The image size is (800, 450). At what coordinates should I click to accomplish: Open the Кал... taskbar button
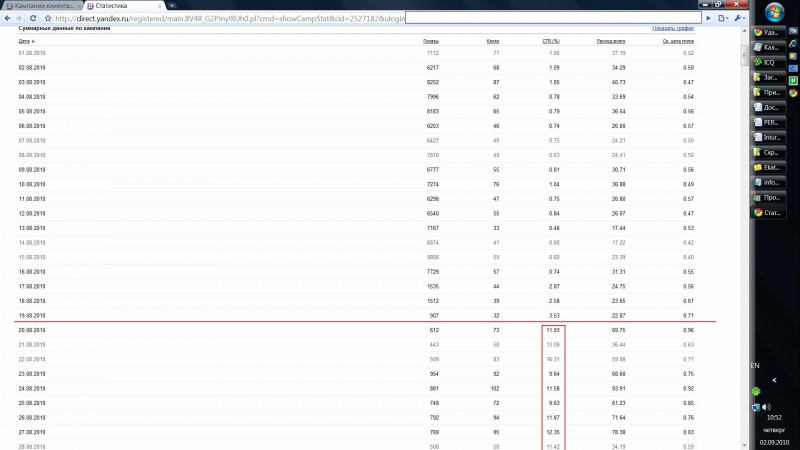click(768, 47)
